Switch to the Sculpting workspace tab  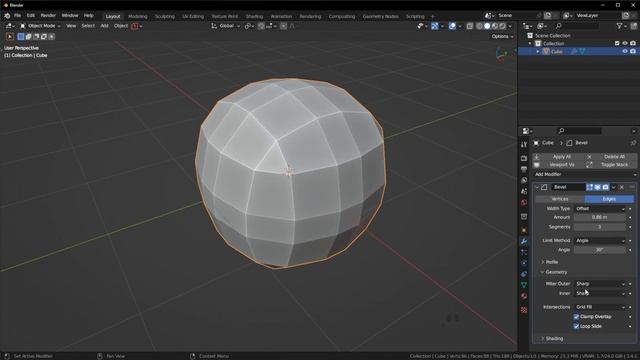click(165, 16)
